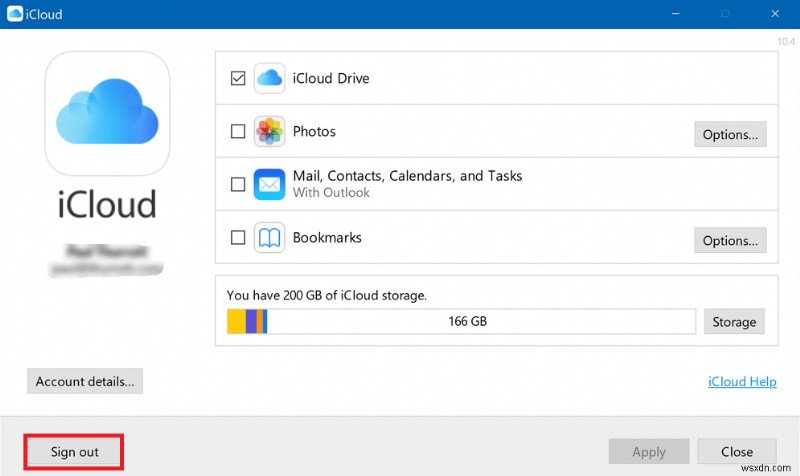Open the Storage button
The image size is (800, 476).
coord(734,321)
